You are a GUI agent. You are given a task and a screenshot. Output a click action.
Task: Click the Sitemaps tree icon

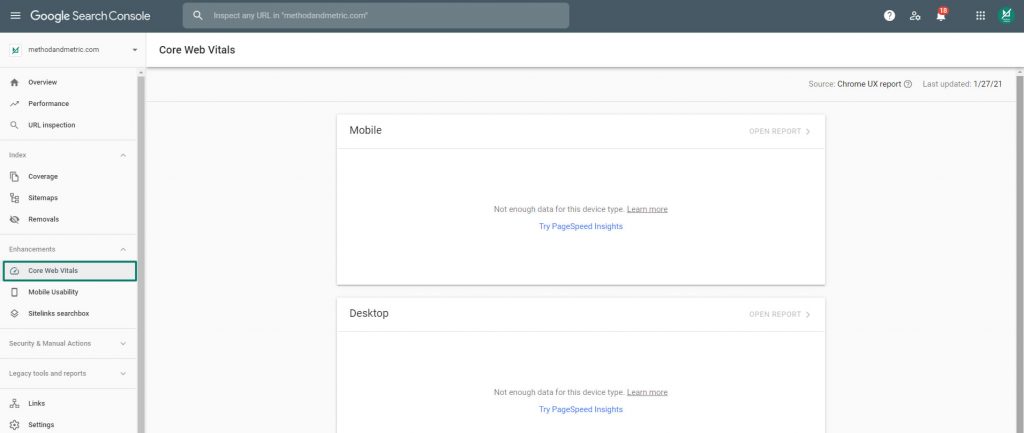[14, 198]
